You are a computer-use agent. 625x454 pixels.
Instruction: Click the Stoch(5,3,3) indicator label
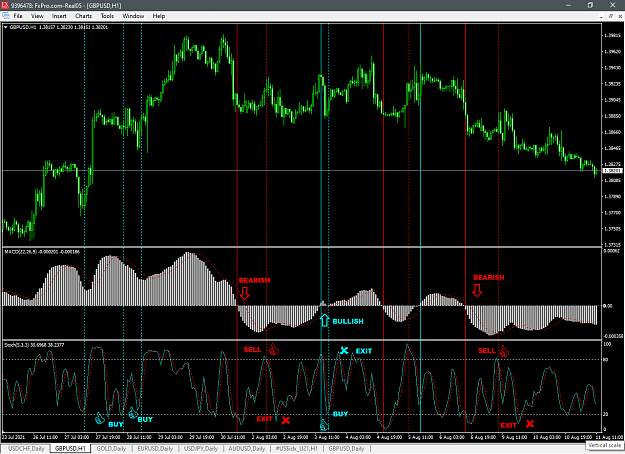point(34,345)
